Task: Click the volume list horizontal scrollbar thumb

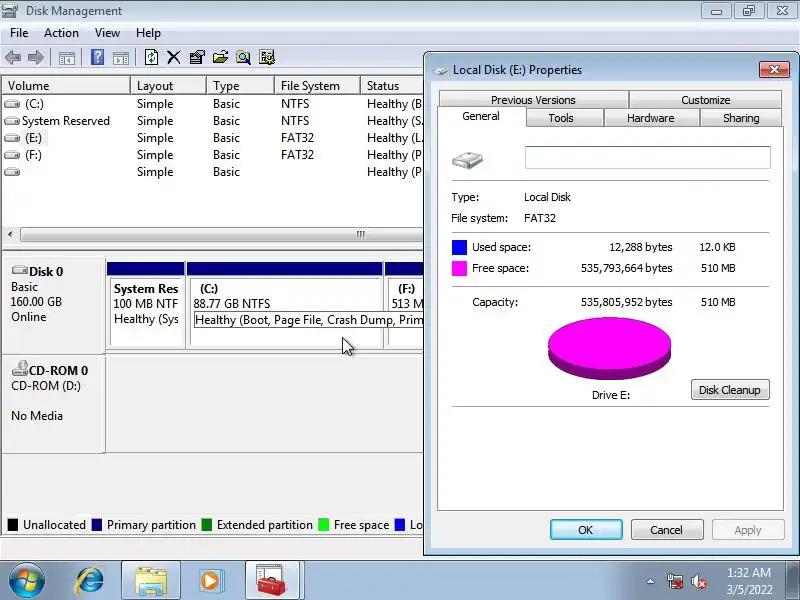Action: [x=222, y=235]
